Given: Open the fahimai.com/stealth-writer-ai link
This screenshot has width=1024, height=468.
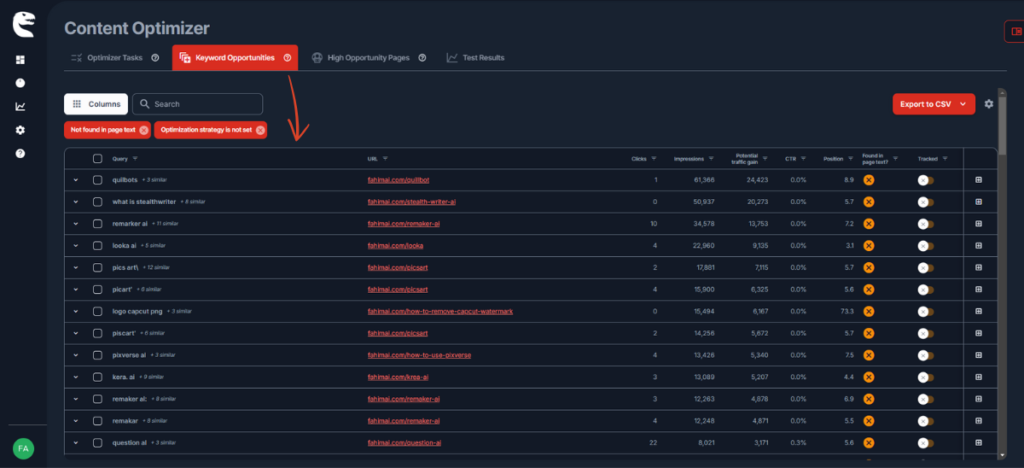Looking at the screenshot, I should point(411,202).
